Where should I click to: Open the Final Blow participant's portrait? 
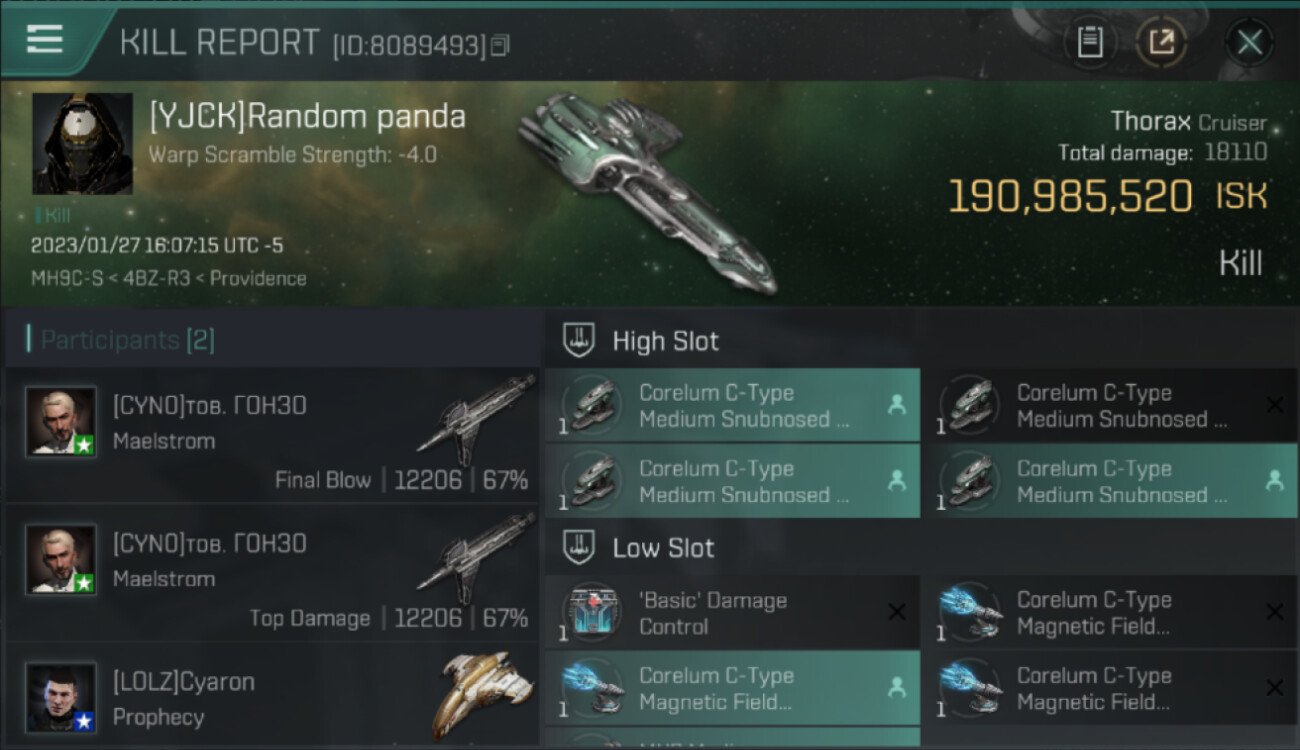(x=61, y=422)
